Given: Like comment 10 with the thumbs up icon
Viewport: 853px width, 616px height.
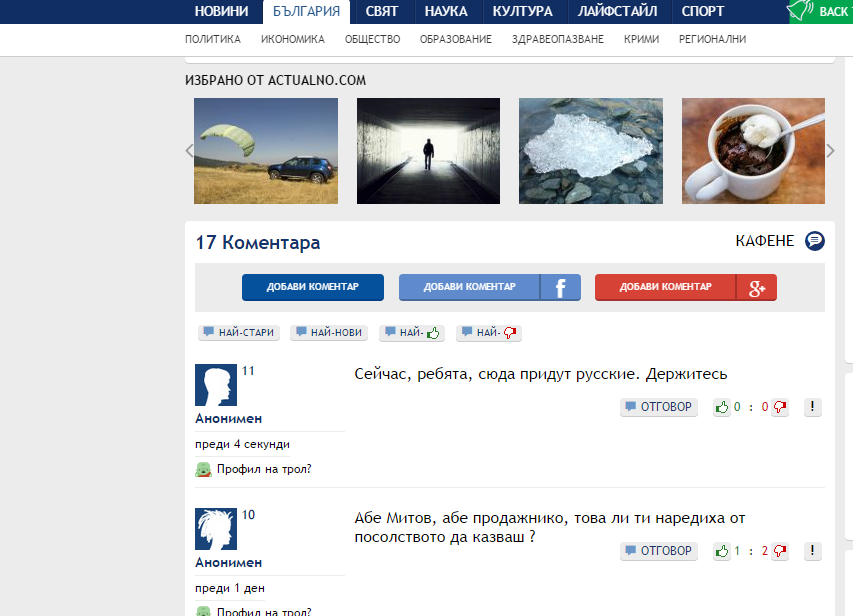Looking at the screenshot, I should pos(722,551).
